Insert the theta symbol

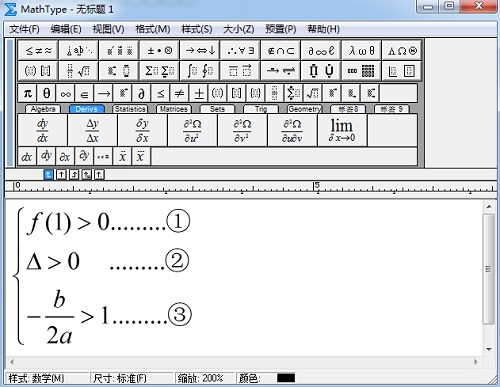pos(47,93)
